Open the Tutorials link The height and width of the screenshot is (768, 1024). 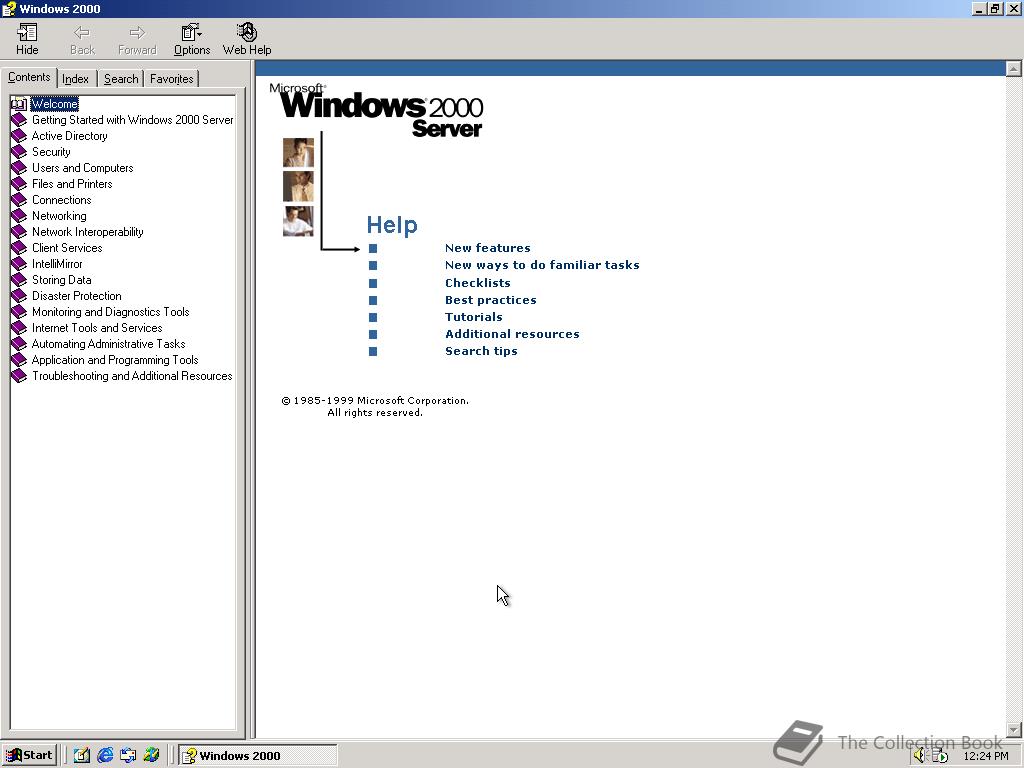(474, 317)
